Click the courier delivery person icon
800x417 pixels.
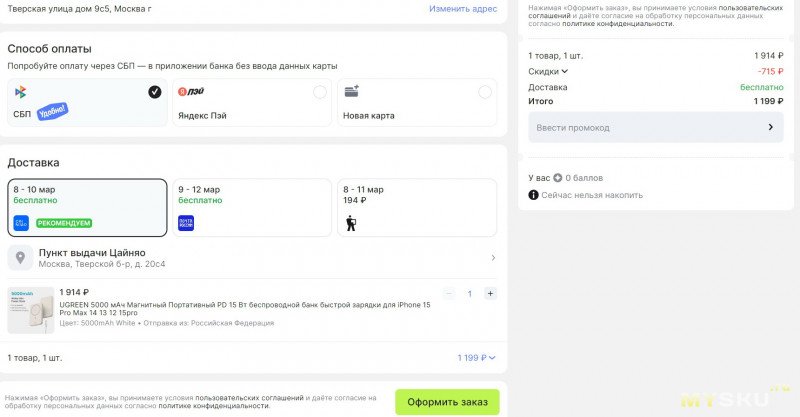click(x=352, y=223)
